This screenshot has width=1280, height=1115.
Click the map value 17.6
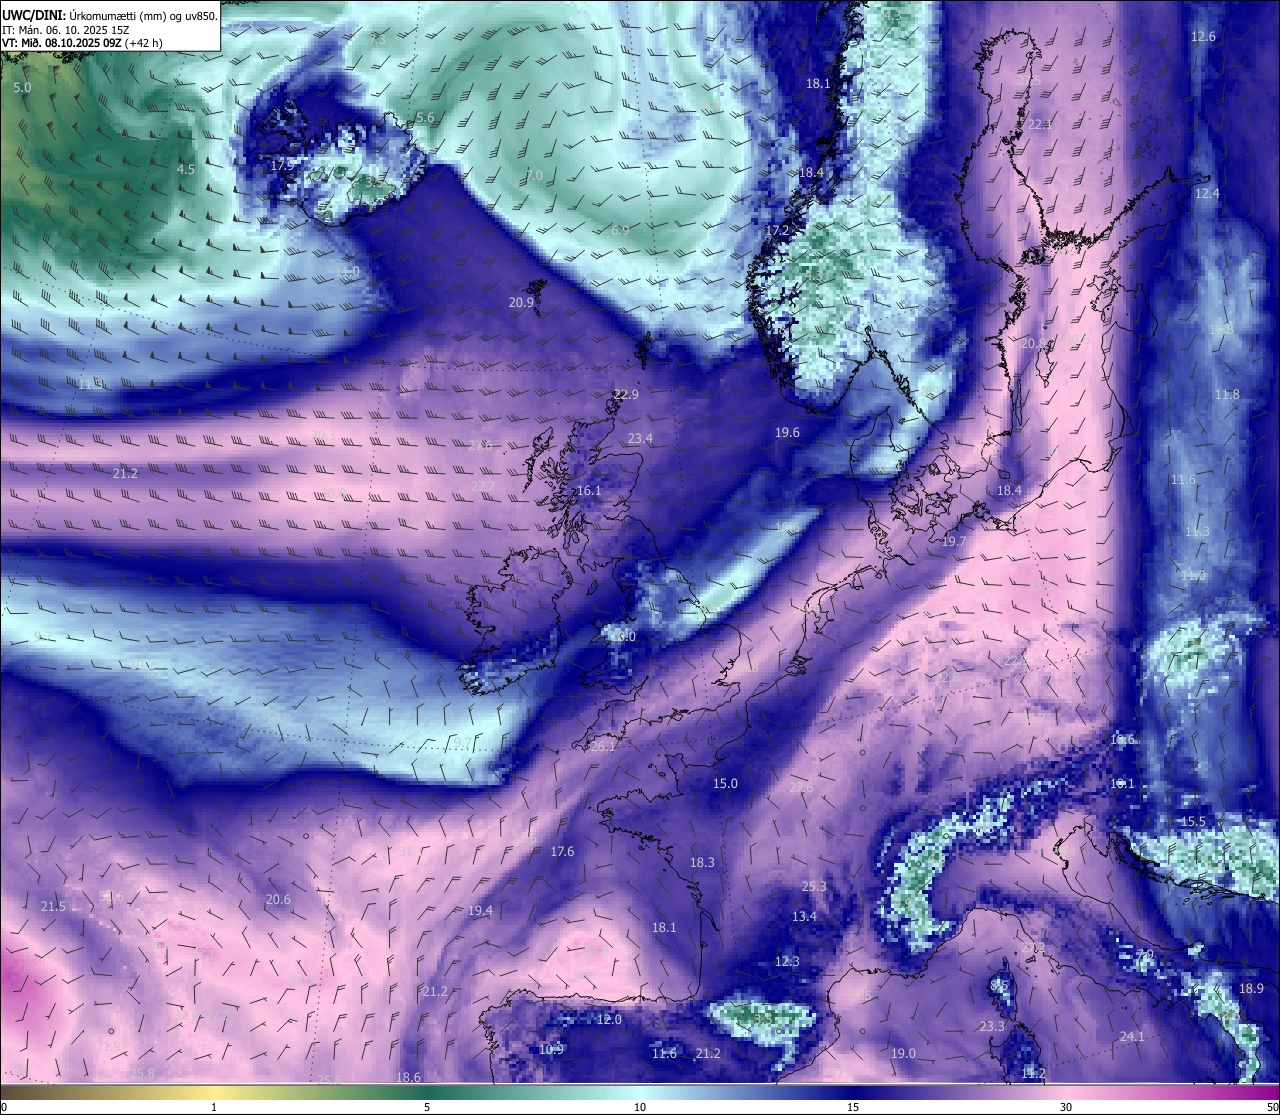(x=563, y=852)
